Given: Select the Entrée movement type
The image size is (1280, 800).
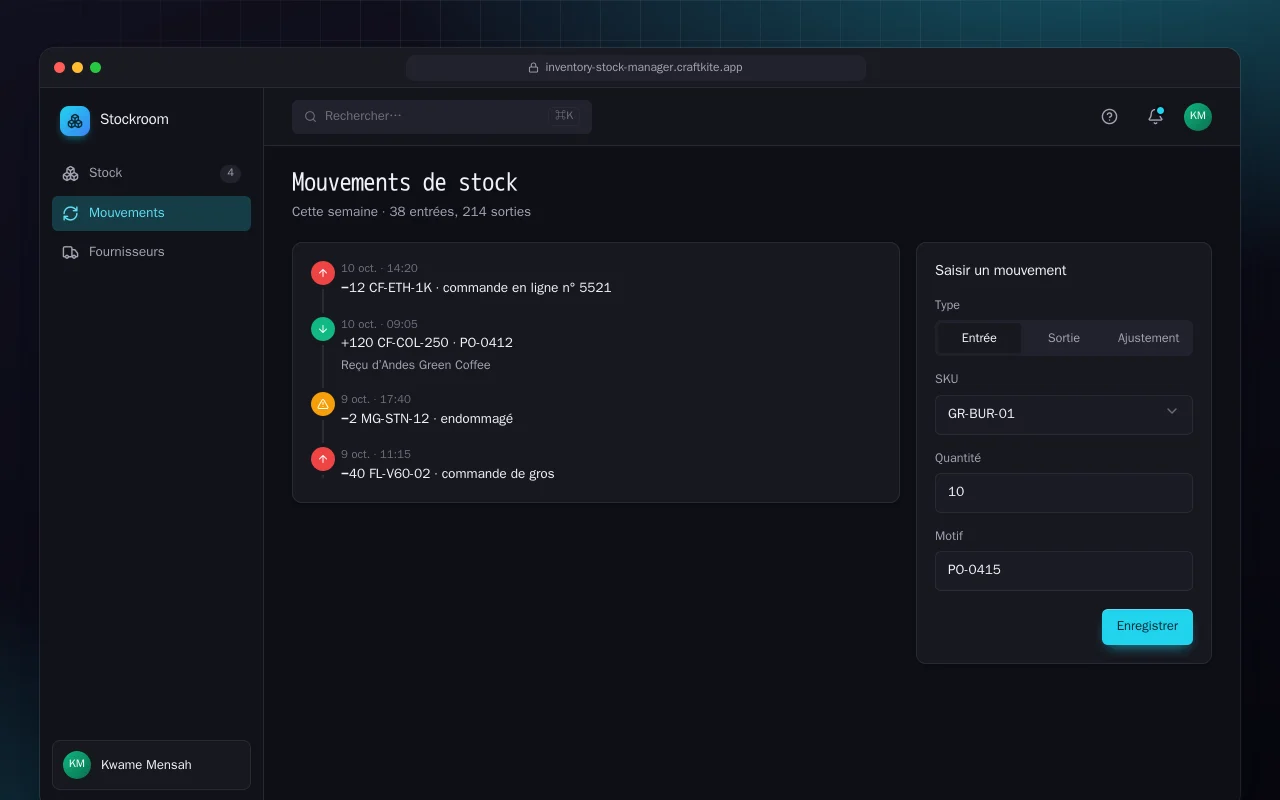Looking at the screenshot, I should point(979,338).
